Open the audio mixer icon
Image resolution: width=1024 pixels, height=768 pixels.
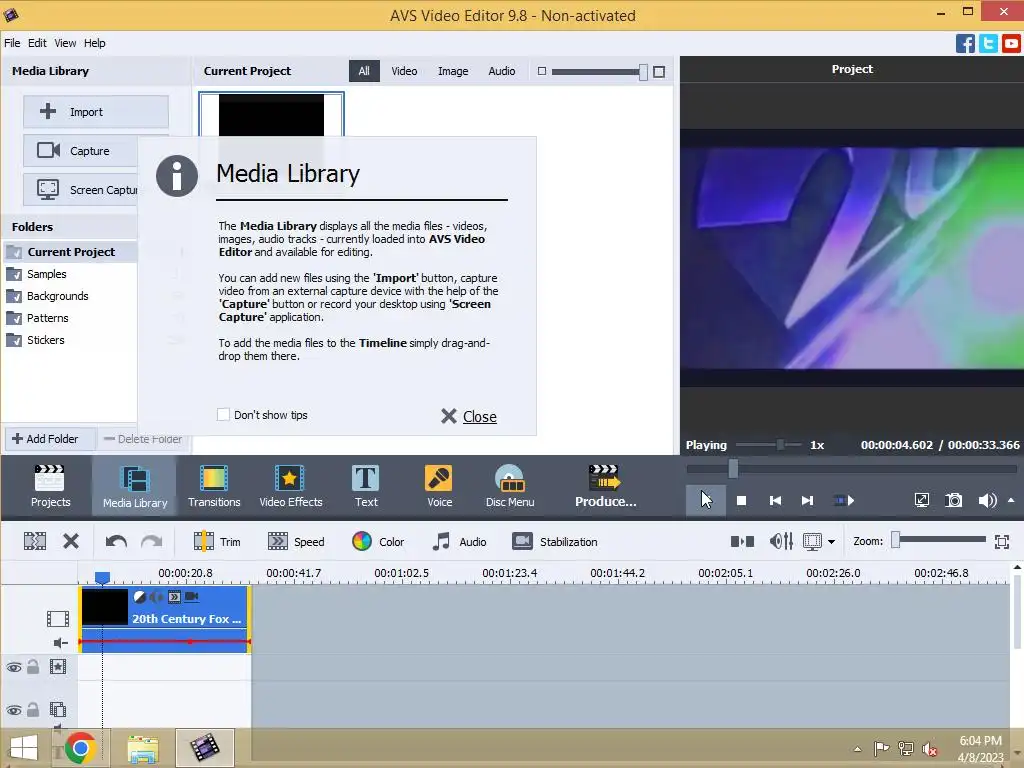[x=781, y=541]
